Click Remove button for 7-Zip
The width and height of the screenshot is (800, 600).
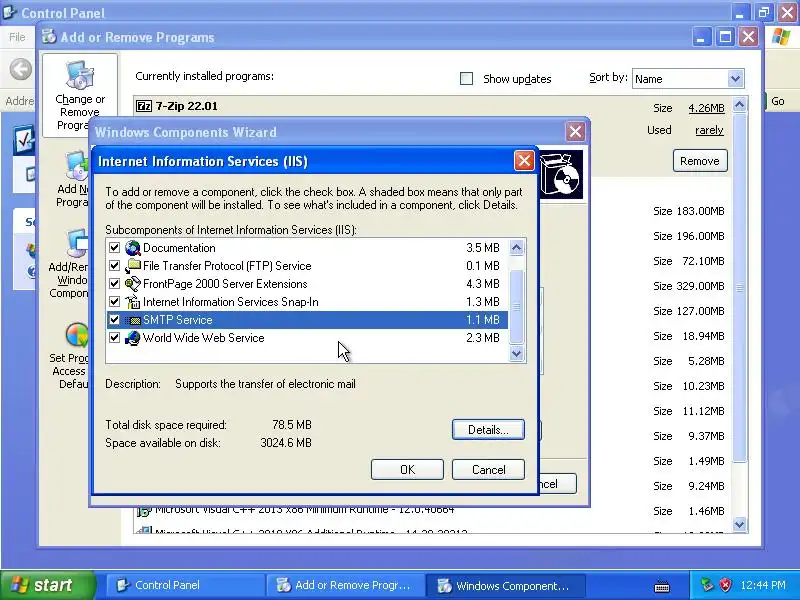(x=700, y=161)
